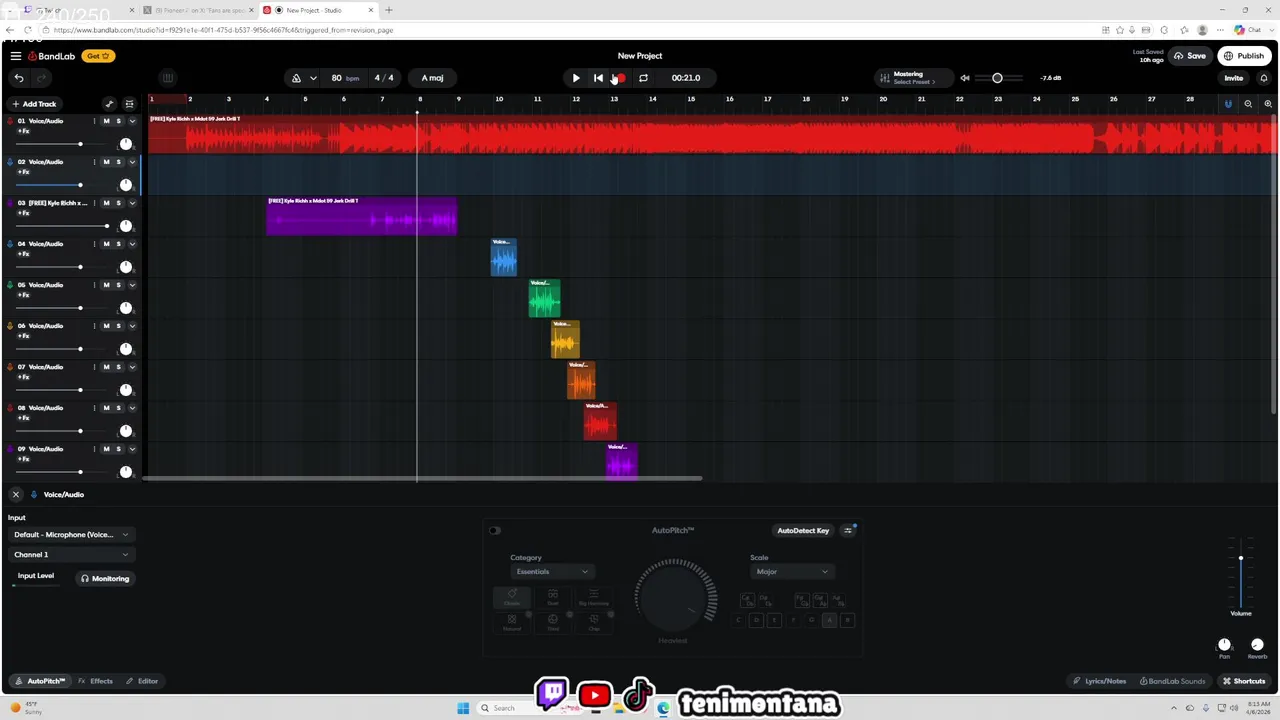Toggle headphone Monitoring
The height and width of the screenshot is (720, 1280).
(105, 578)
